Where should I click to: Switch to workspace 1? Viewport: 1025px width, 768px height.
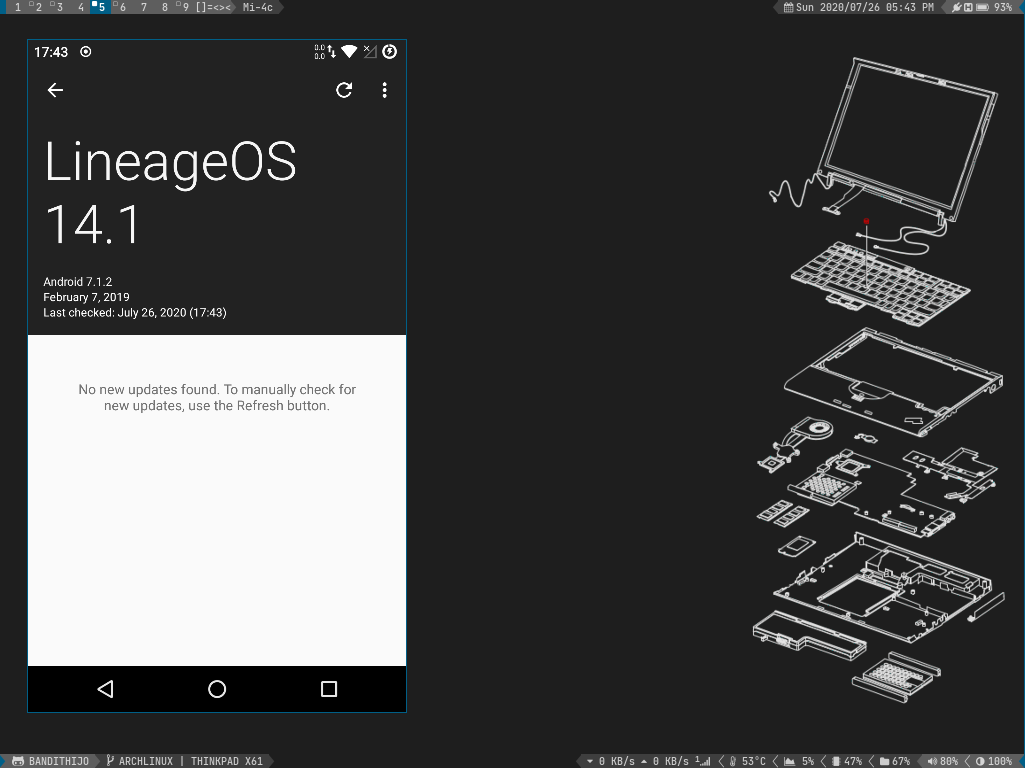click(x=18, y=7)
